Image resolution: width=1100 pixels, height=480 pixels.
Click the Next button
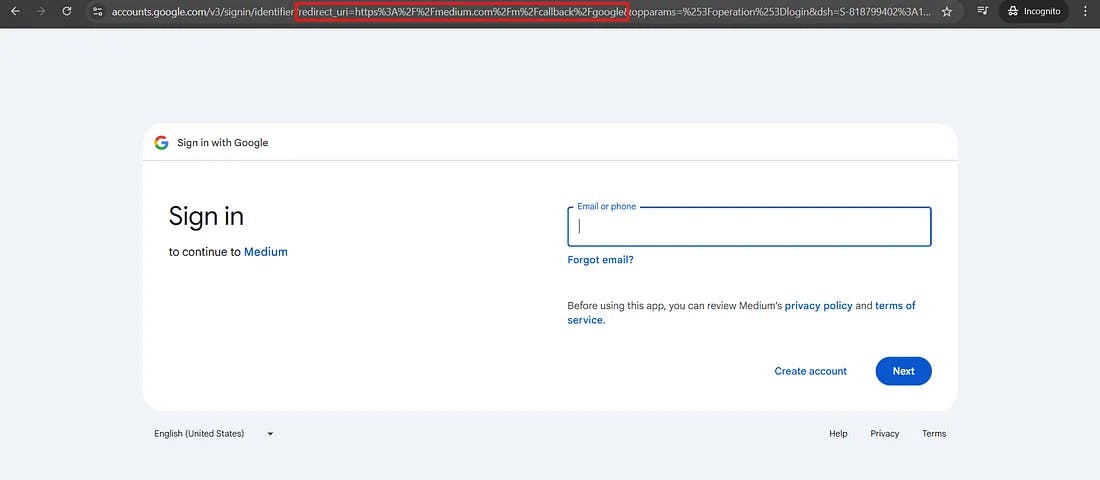[904, 371]
